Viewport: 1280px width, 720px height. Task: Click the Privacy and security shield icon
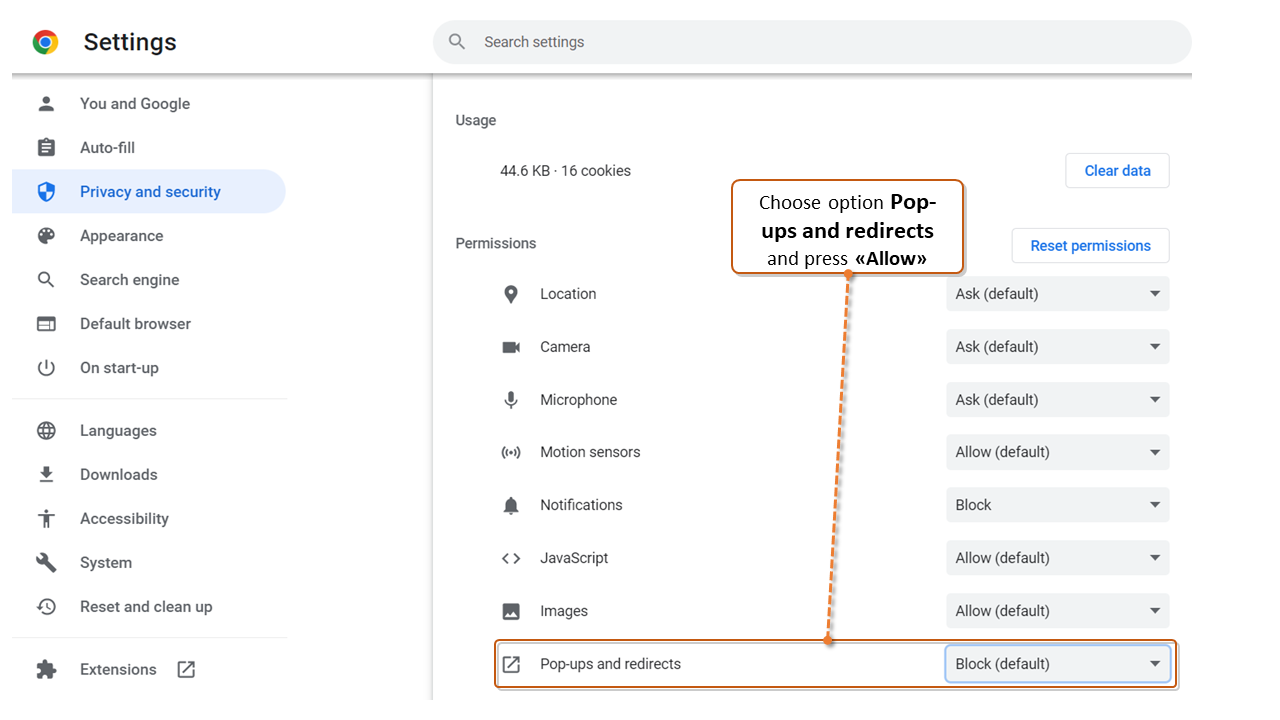click(x=46, y=192)
